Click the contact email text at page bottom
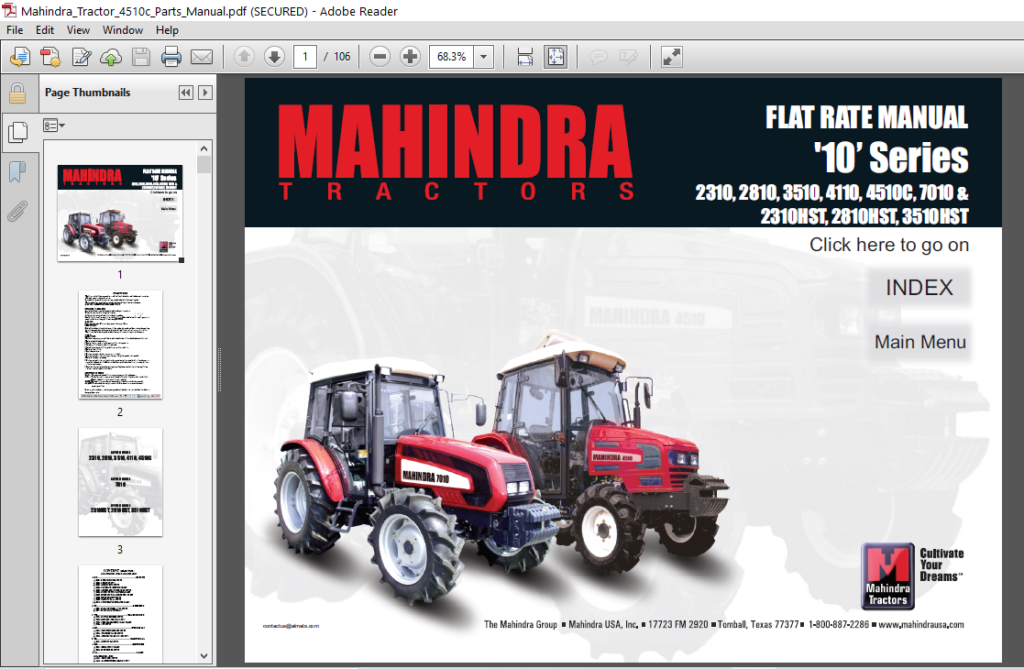 291,626
